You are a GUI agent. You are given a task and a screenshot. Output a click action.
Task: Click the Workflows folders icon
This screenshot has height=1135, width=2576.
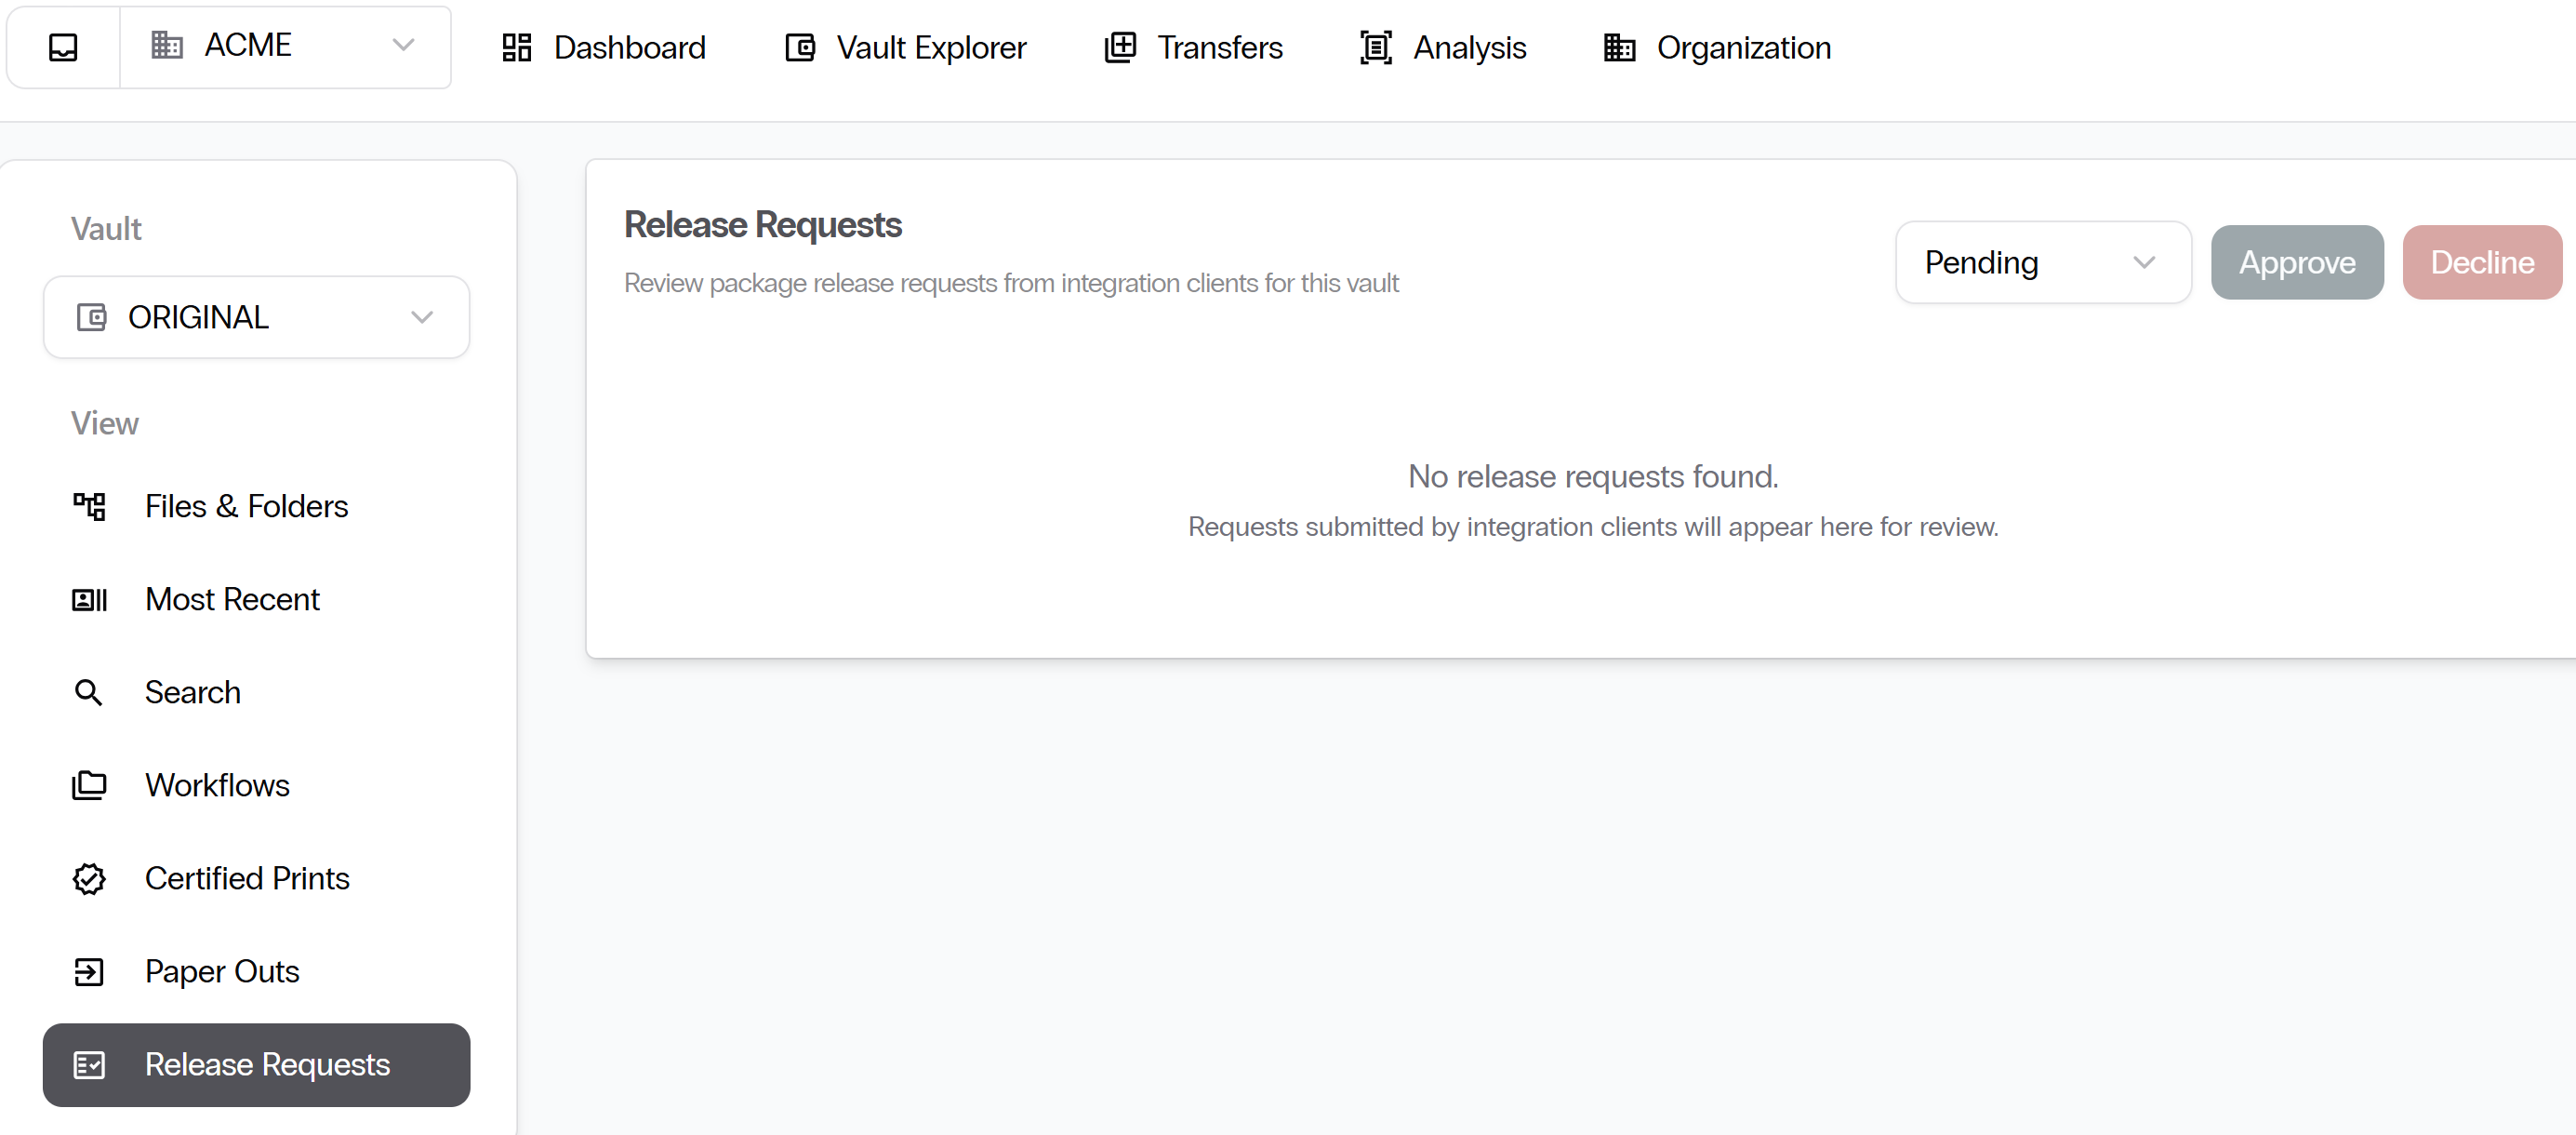tap(89, 785)
